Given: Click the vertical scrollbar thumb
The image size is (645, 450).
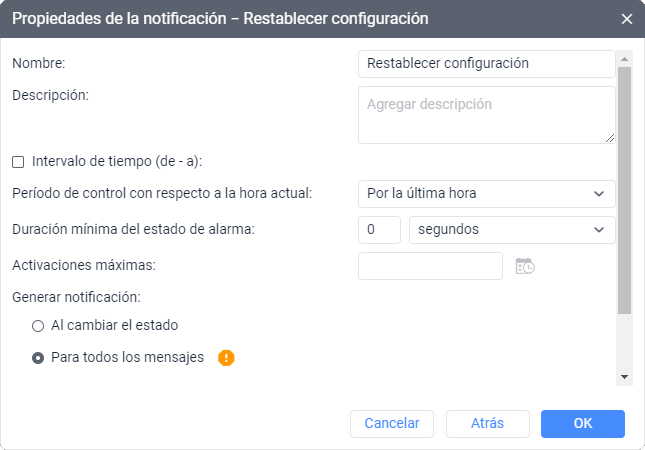Looking at the screenshot, I should 624,190.
